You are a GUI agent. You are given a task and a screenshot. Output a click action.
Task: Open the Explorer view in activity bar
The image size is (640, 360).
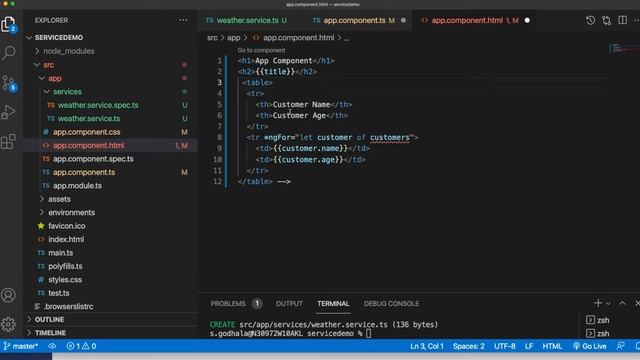8,24
